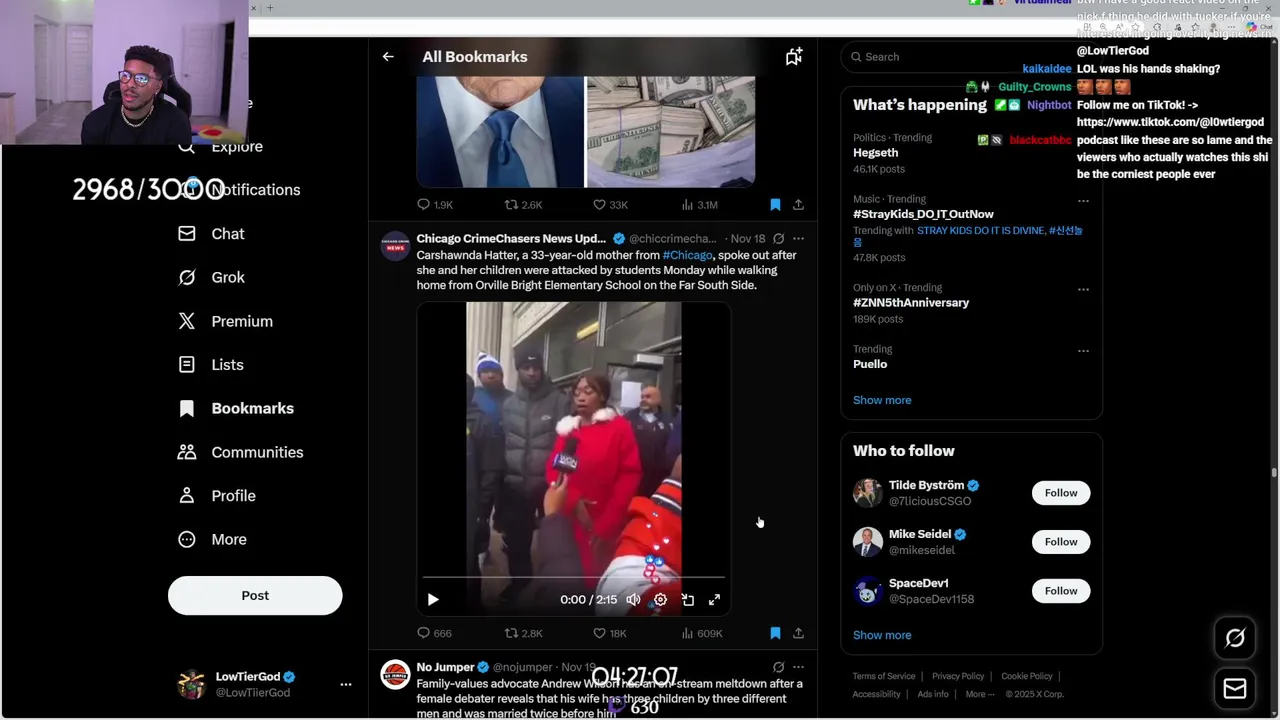Image resolution: width=1280 pixels, height=720 pixels.
Task: Open the floating Messages envelope button
Action: 1235,688
